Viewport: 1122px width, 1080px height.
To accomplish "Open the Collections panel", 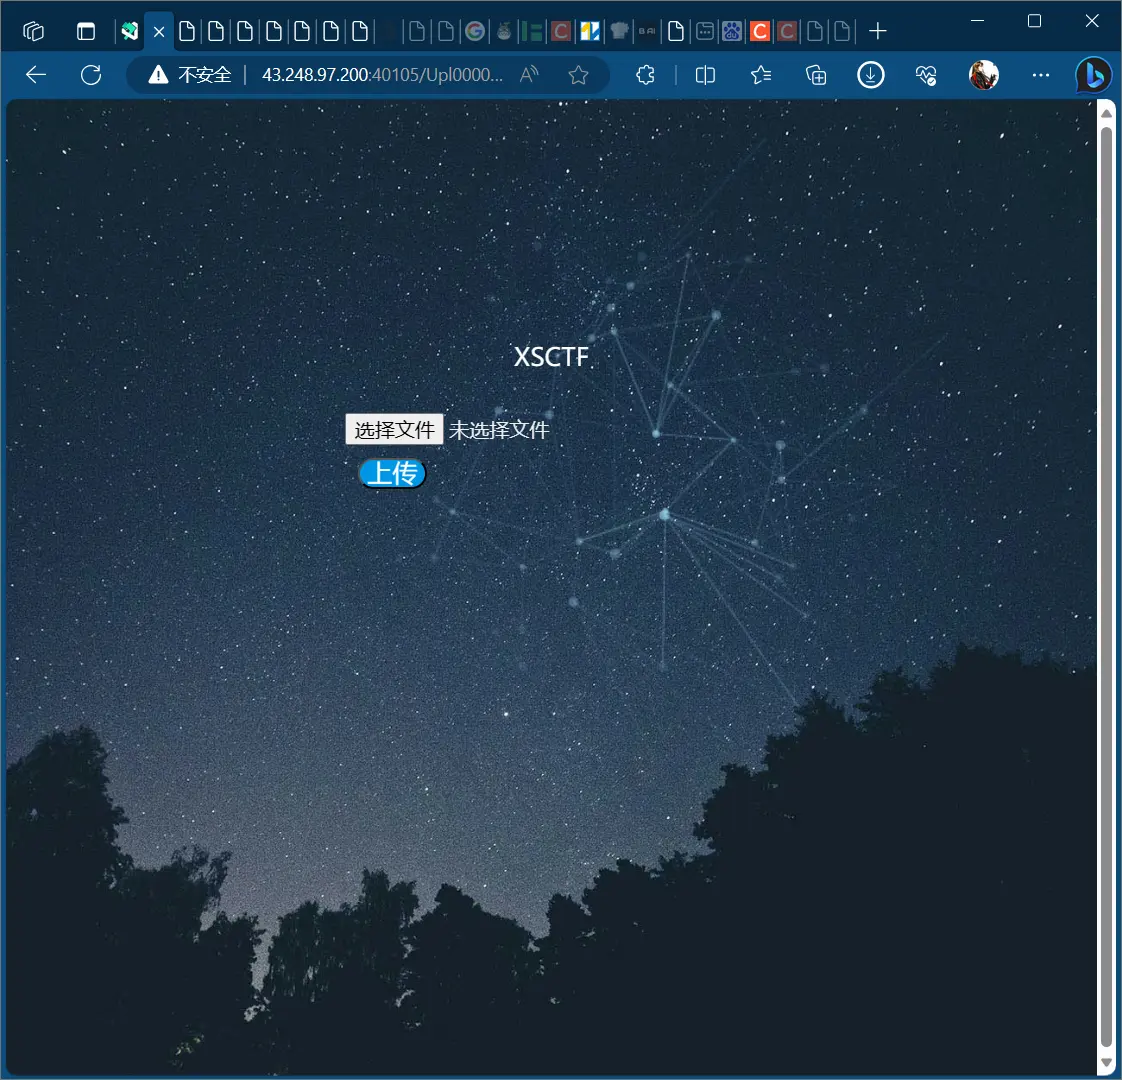I will 816,75.
